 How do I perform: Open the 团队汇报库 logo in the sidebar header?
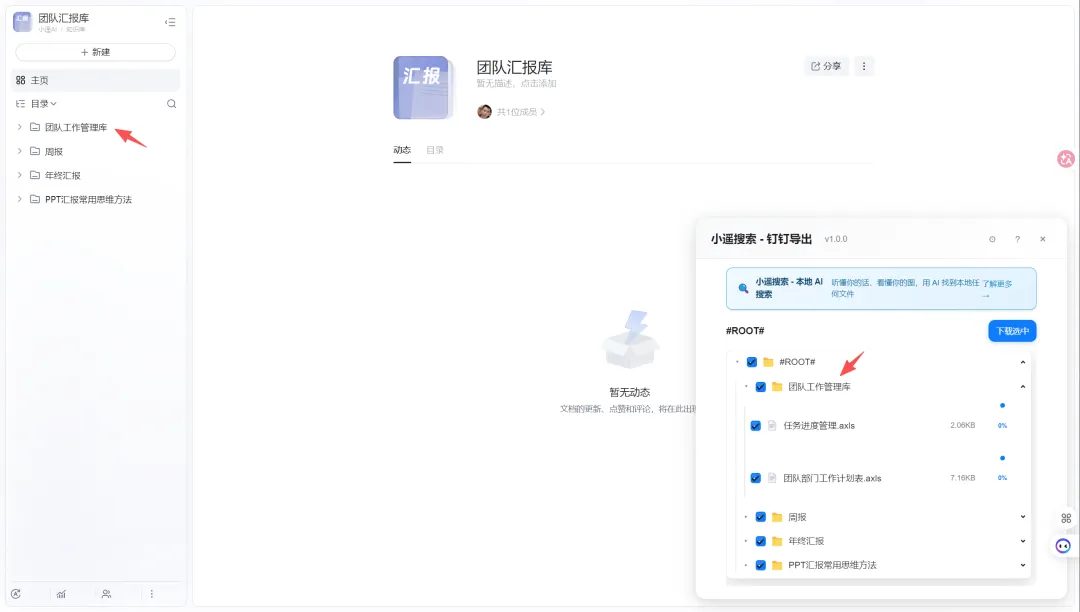pyautogui.click(x=22, y=22)
